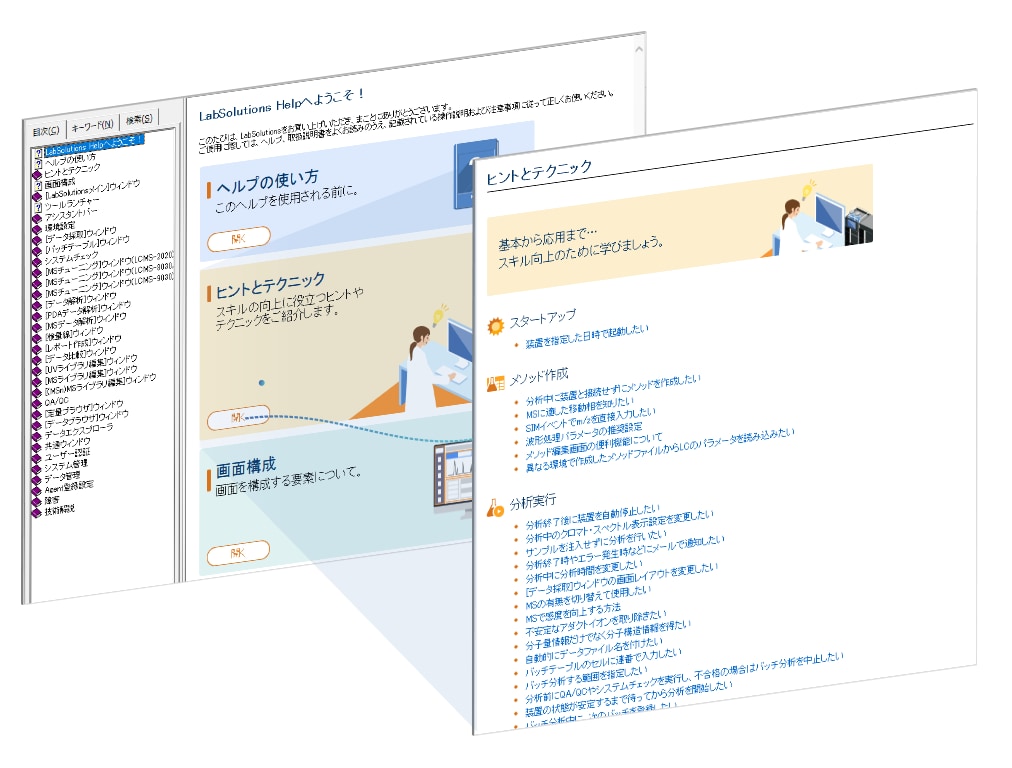Select [MSチューニング]ウィンドウ(LCMS-2020) tree entry

coord(109,264)
